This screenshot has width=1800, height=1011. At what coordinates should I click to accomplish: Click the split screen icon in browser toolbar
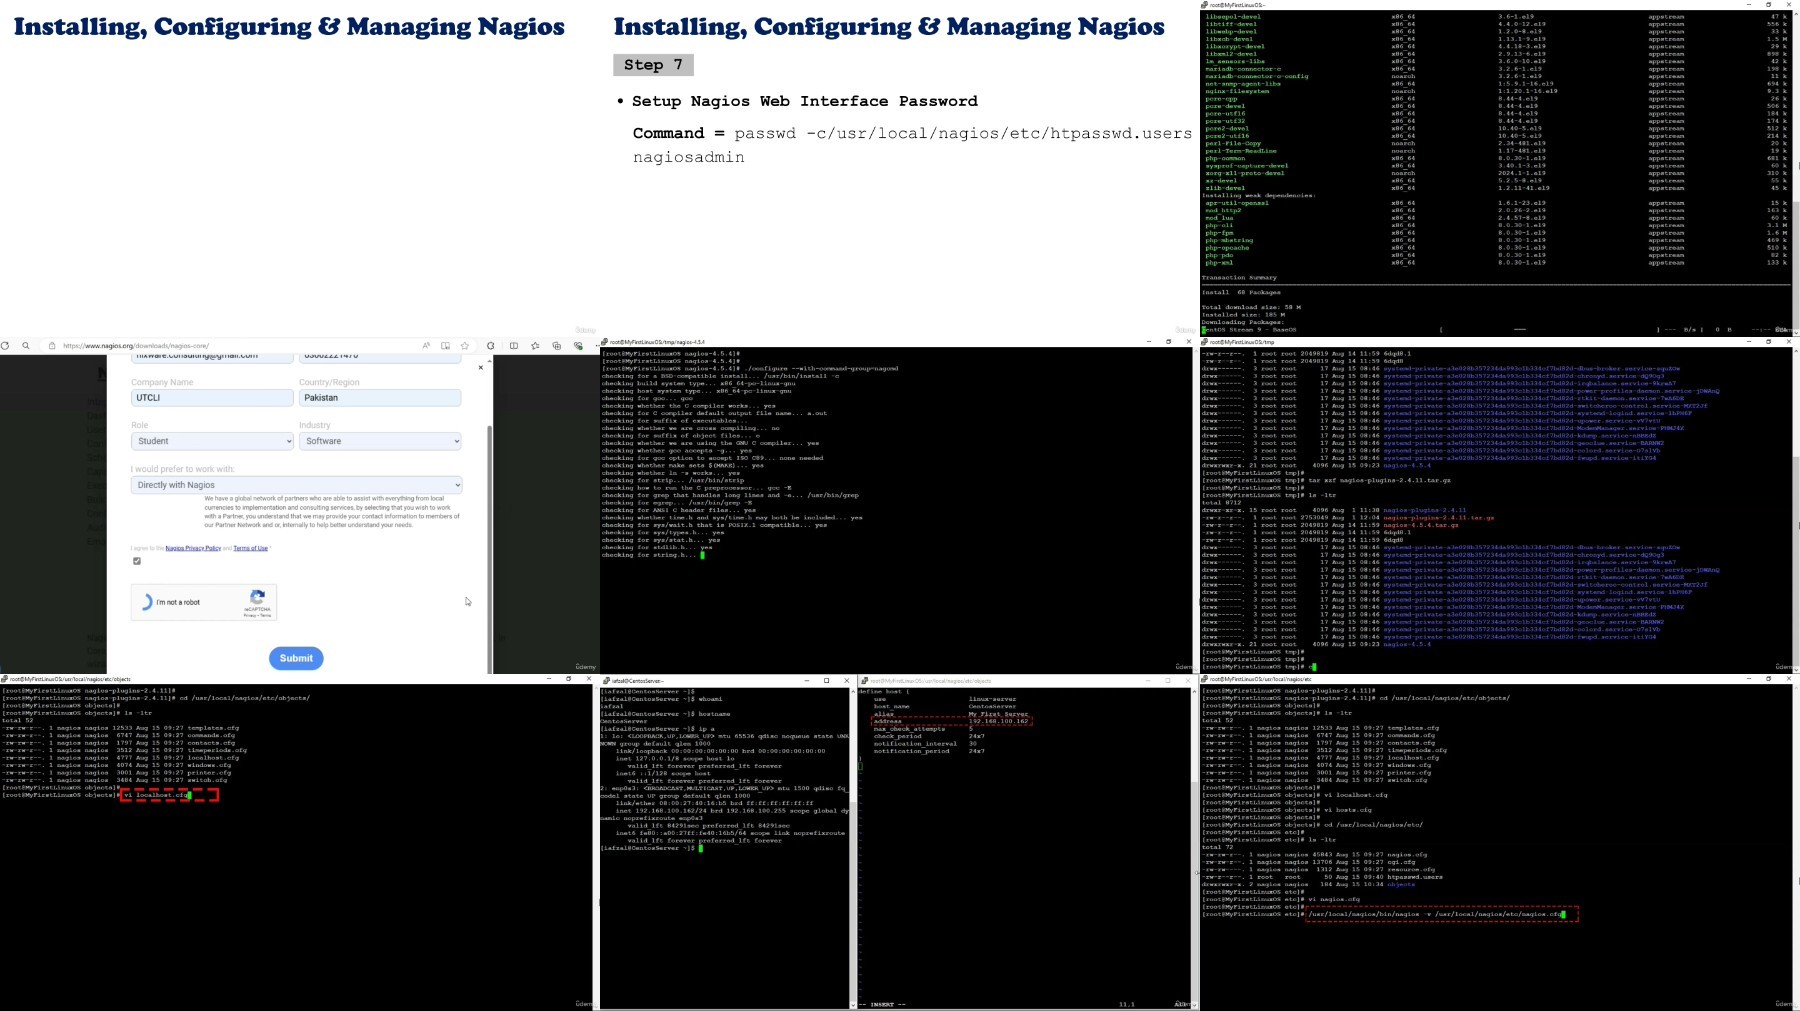514,346
